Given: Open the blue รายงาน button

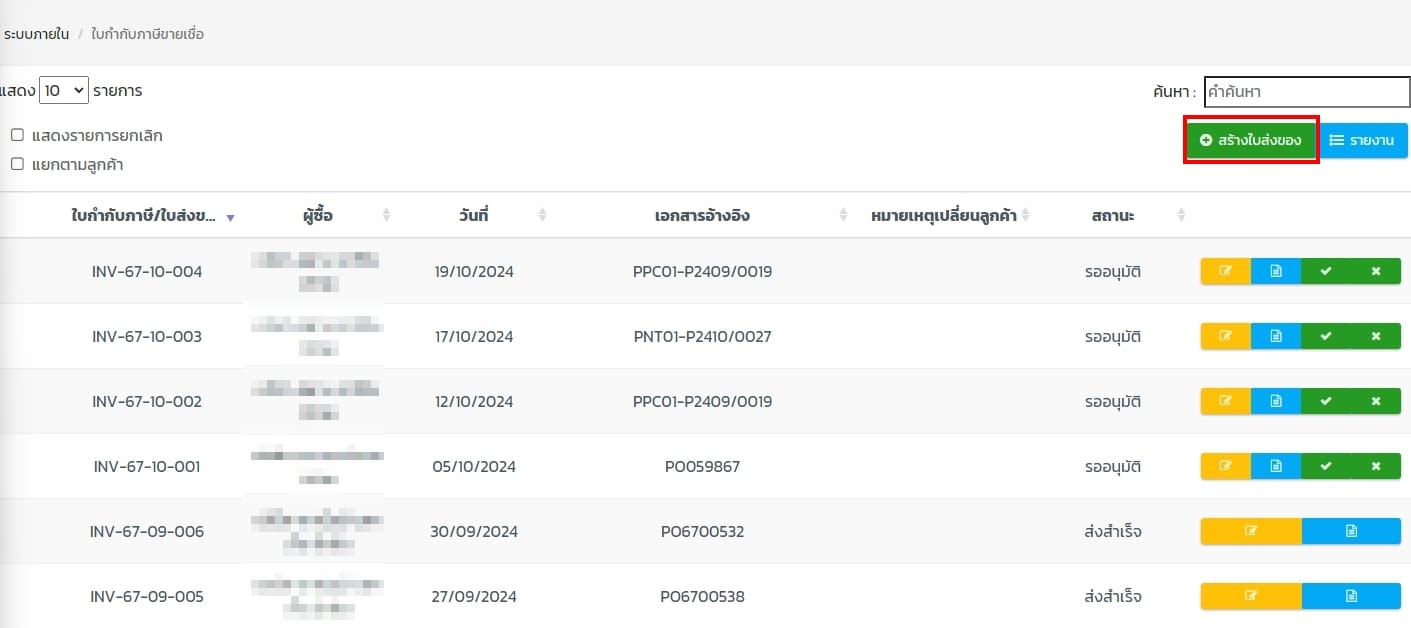Looking at the screenshot, I should pos(1364,141).
